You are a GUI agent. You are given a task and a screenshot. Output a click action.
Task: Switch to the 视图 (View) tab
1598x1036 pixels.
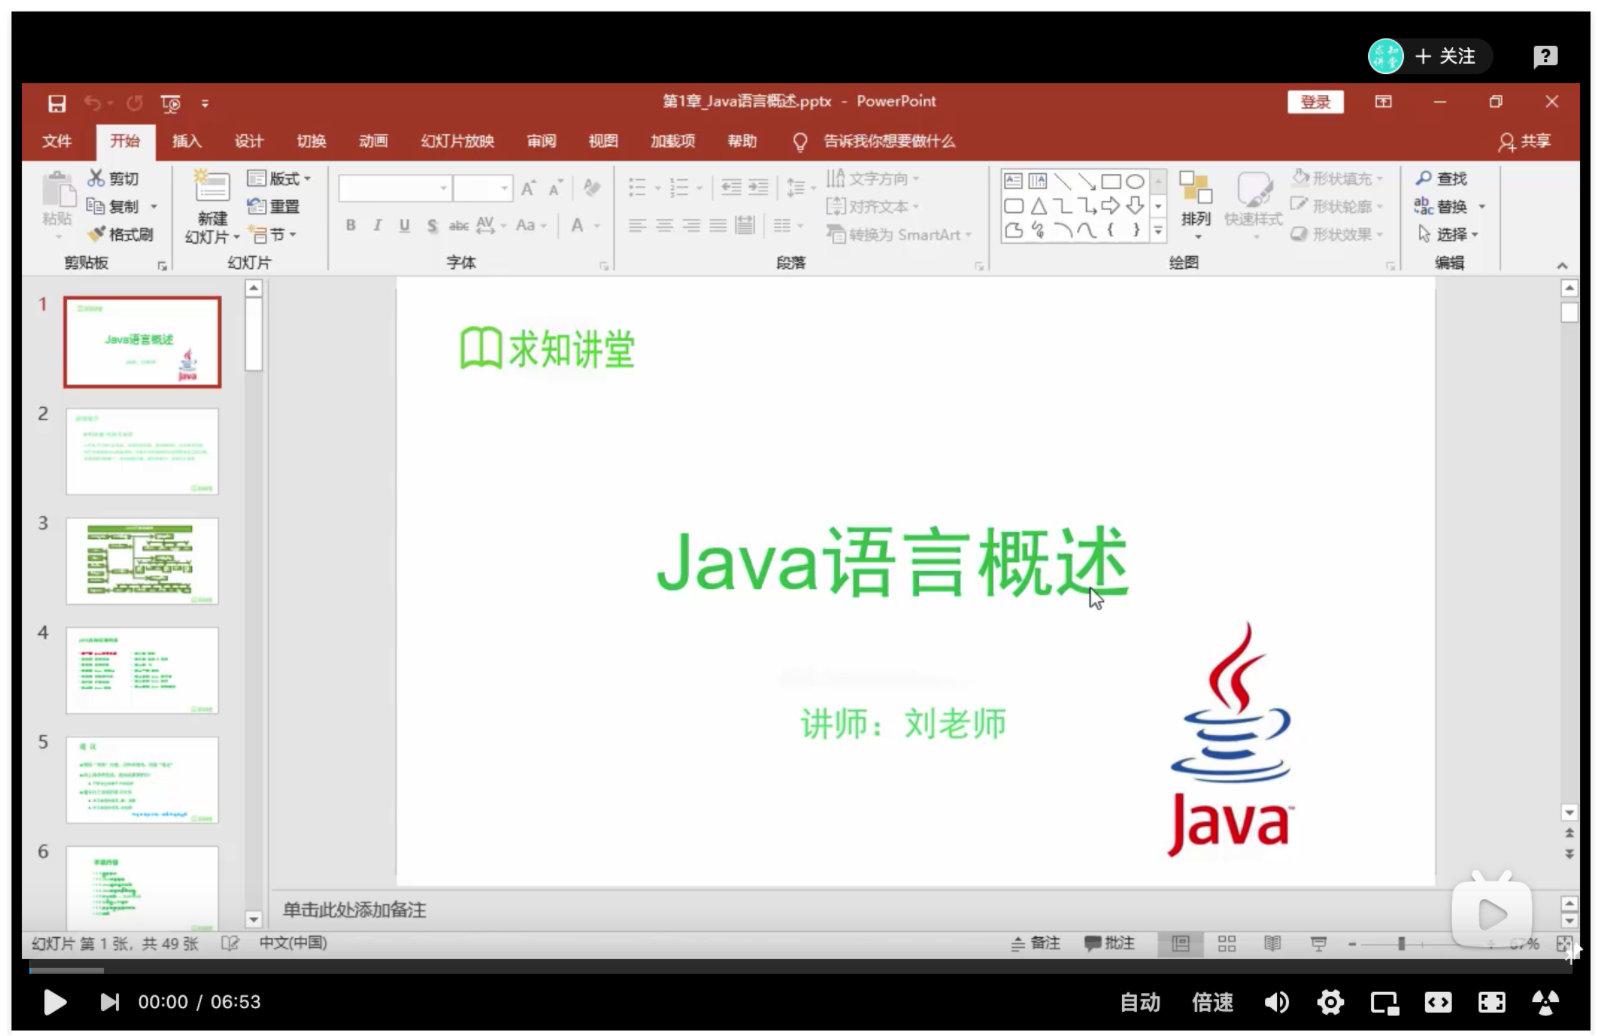[603, 141]
